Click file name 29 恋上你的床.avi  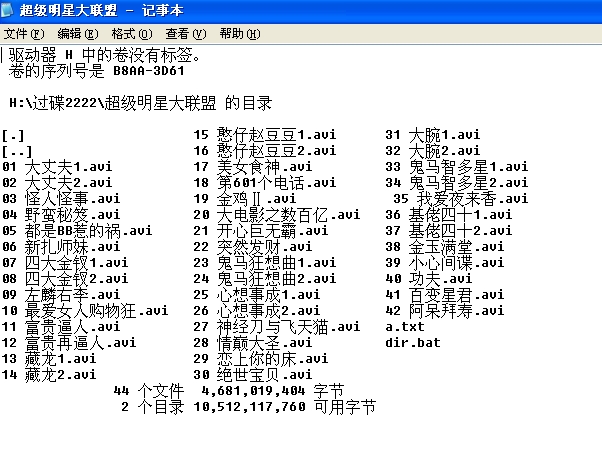coord(261,359)
